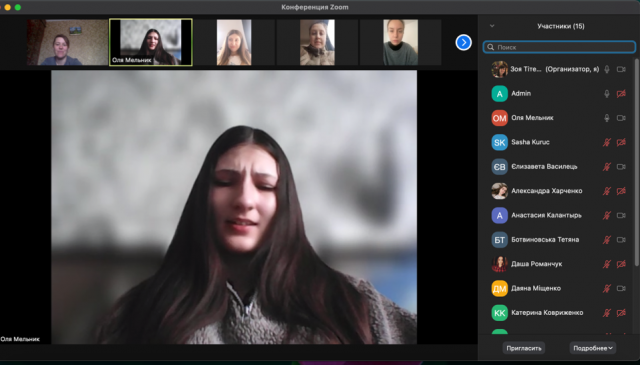Click the Участники (15) panel title

pyautogui.click(x=561, y=26)
